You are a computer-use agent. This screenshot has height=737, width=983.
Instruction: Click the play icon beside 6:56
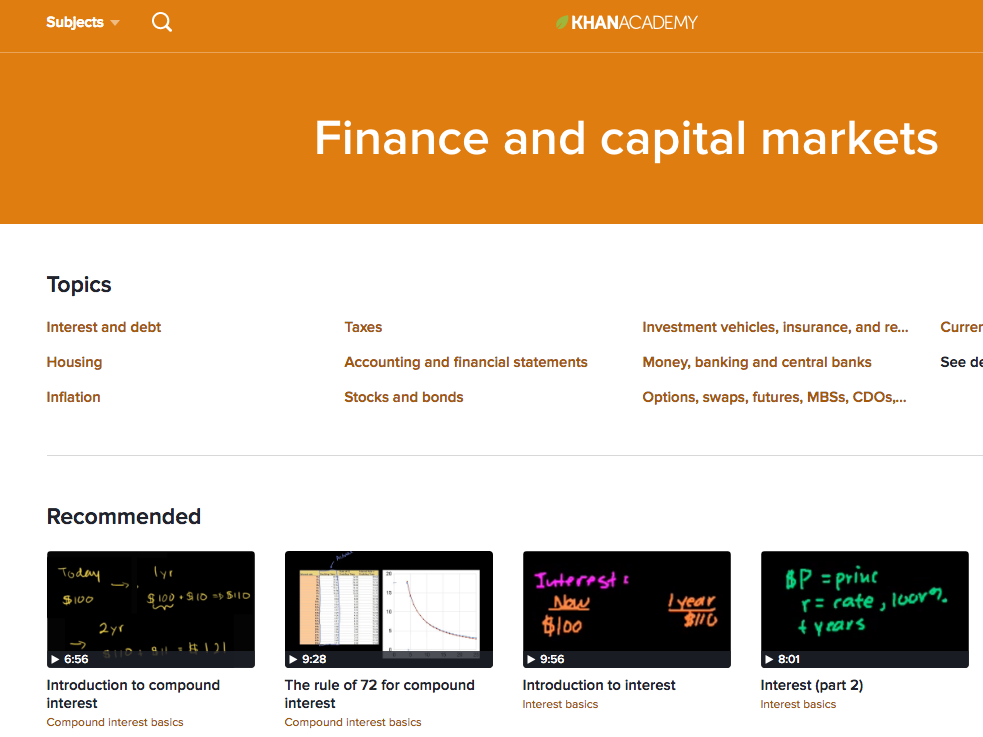(x=55, y=659)
